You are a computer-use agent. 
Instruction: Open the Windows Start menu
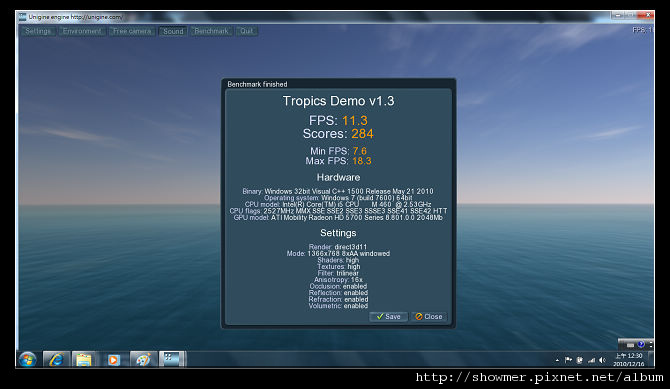click(27, 360)
